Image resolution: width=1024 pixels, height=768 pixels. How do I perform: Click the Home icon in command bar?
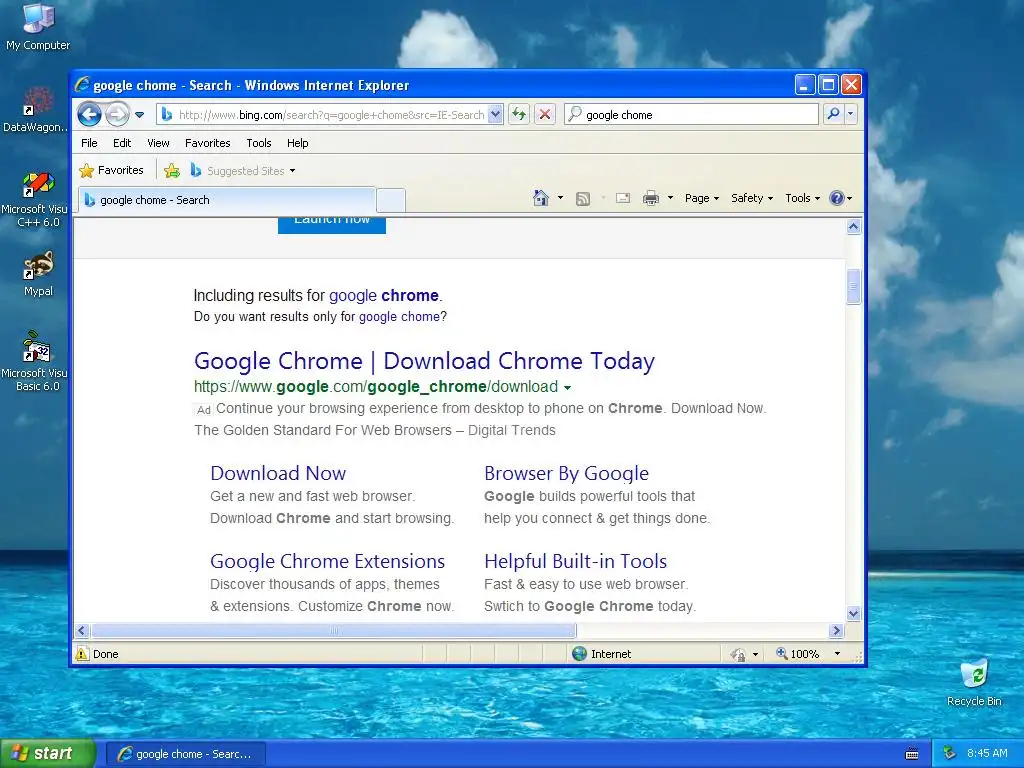point(540,198)
